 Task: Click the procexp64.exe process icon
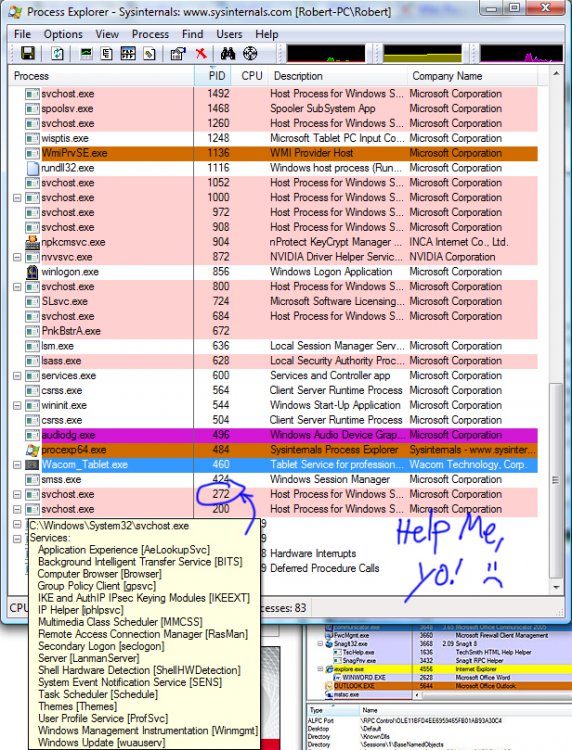click(x=32, y=450)
